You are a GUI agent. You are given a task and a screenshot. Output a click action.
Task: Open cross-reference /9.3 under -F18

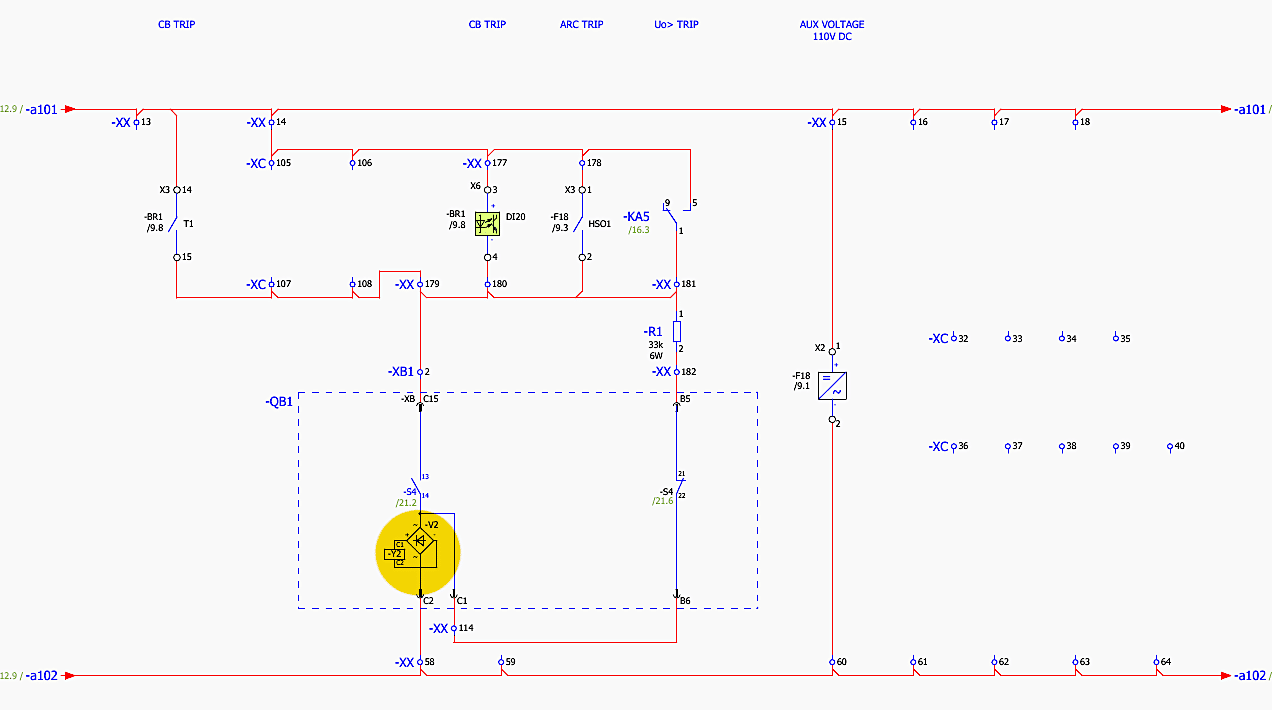point(559,228)
